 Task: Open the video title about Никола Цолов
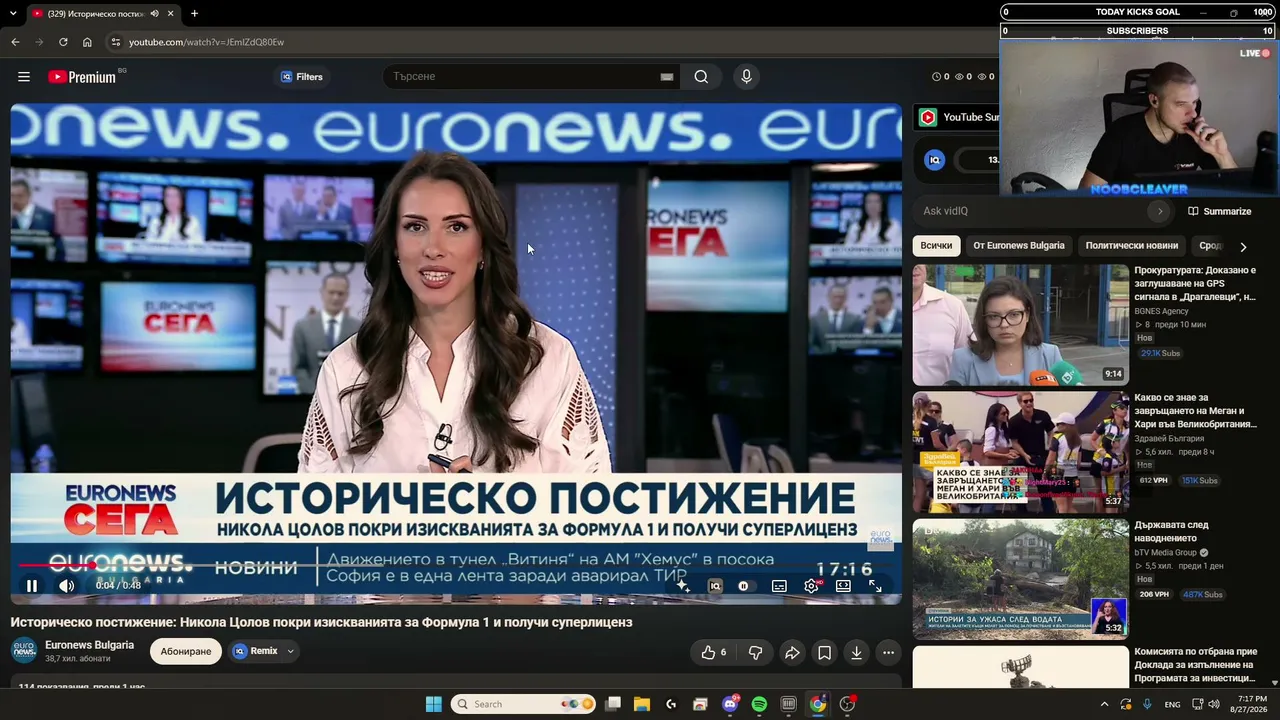pyautogui.click(x=321, y=622)
